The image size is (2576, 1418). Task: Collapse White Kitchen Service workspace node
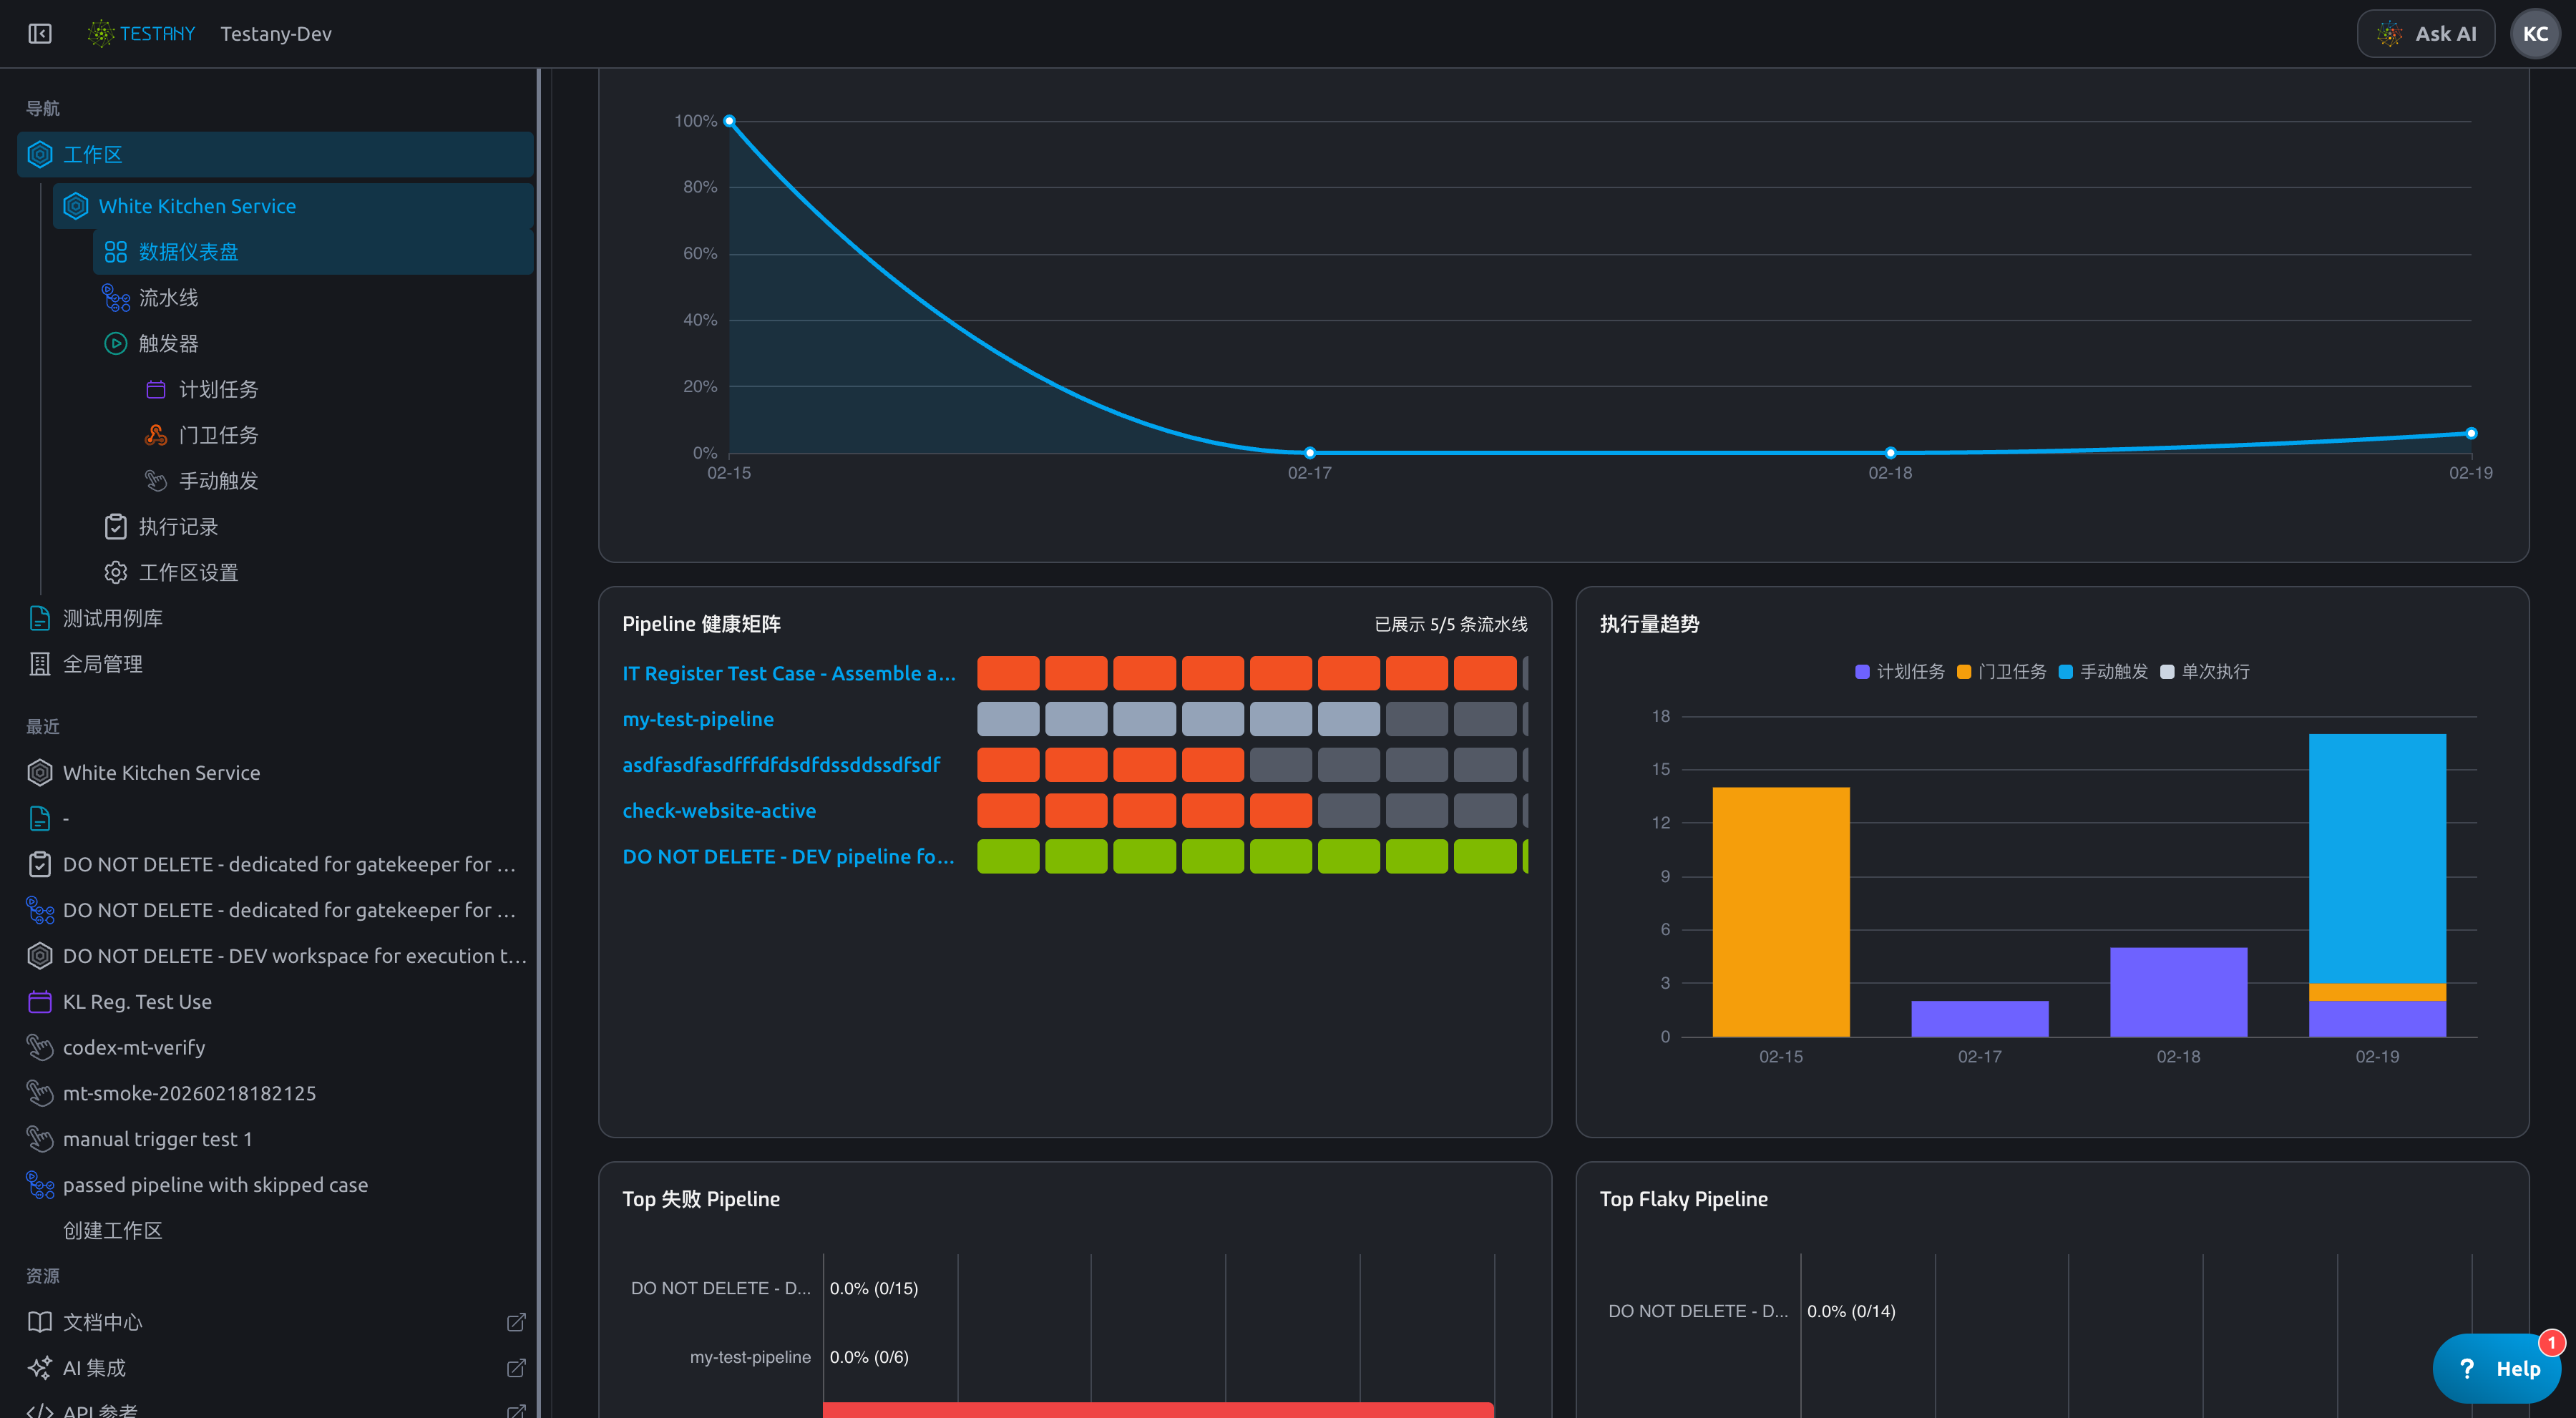(x=293, y=206)
